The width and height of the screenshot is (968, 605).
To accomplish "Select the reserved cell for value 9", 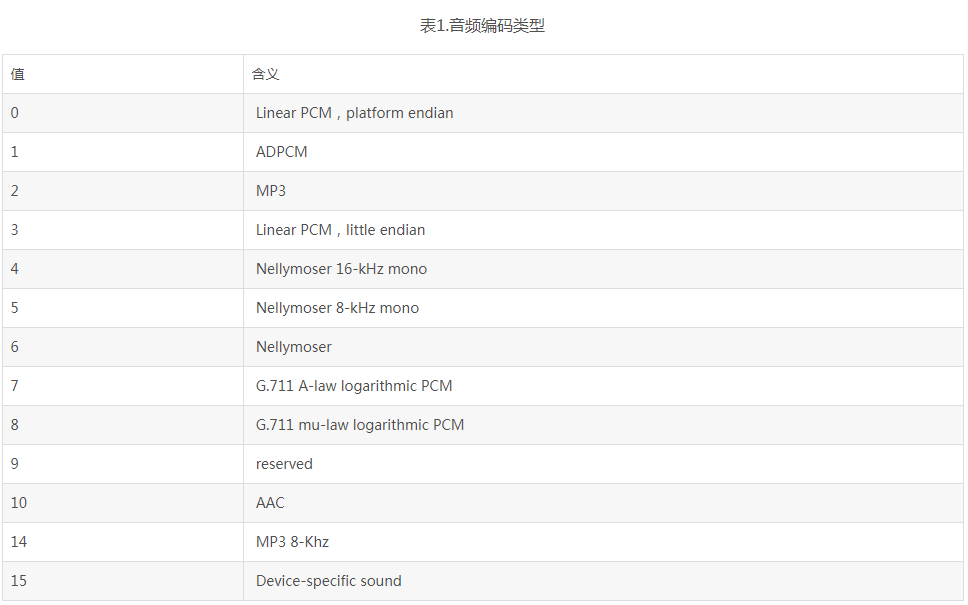I will (603, 464).
